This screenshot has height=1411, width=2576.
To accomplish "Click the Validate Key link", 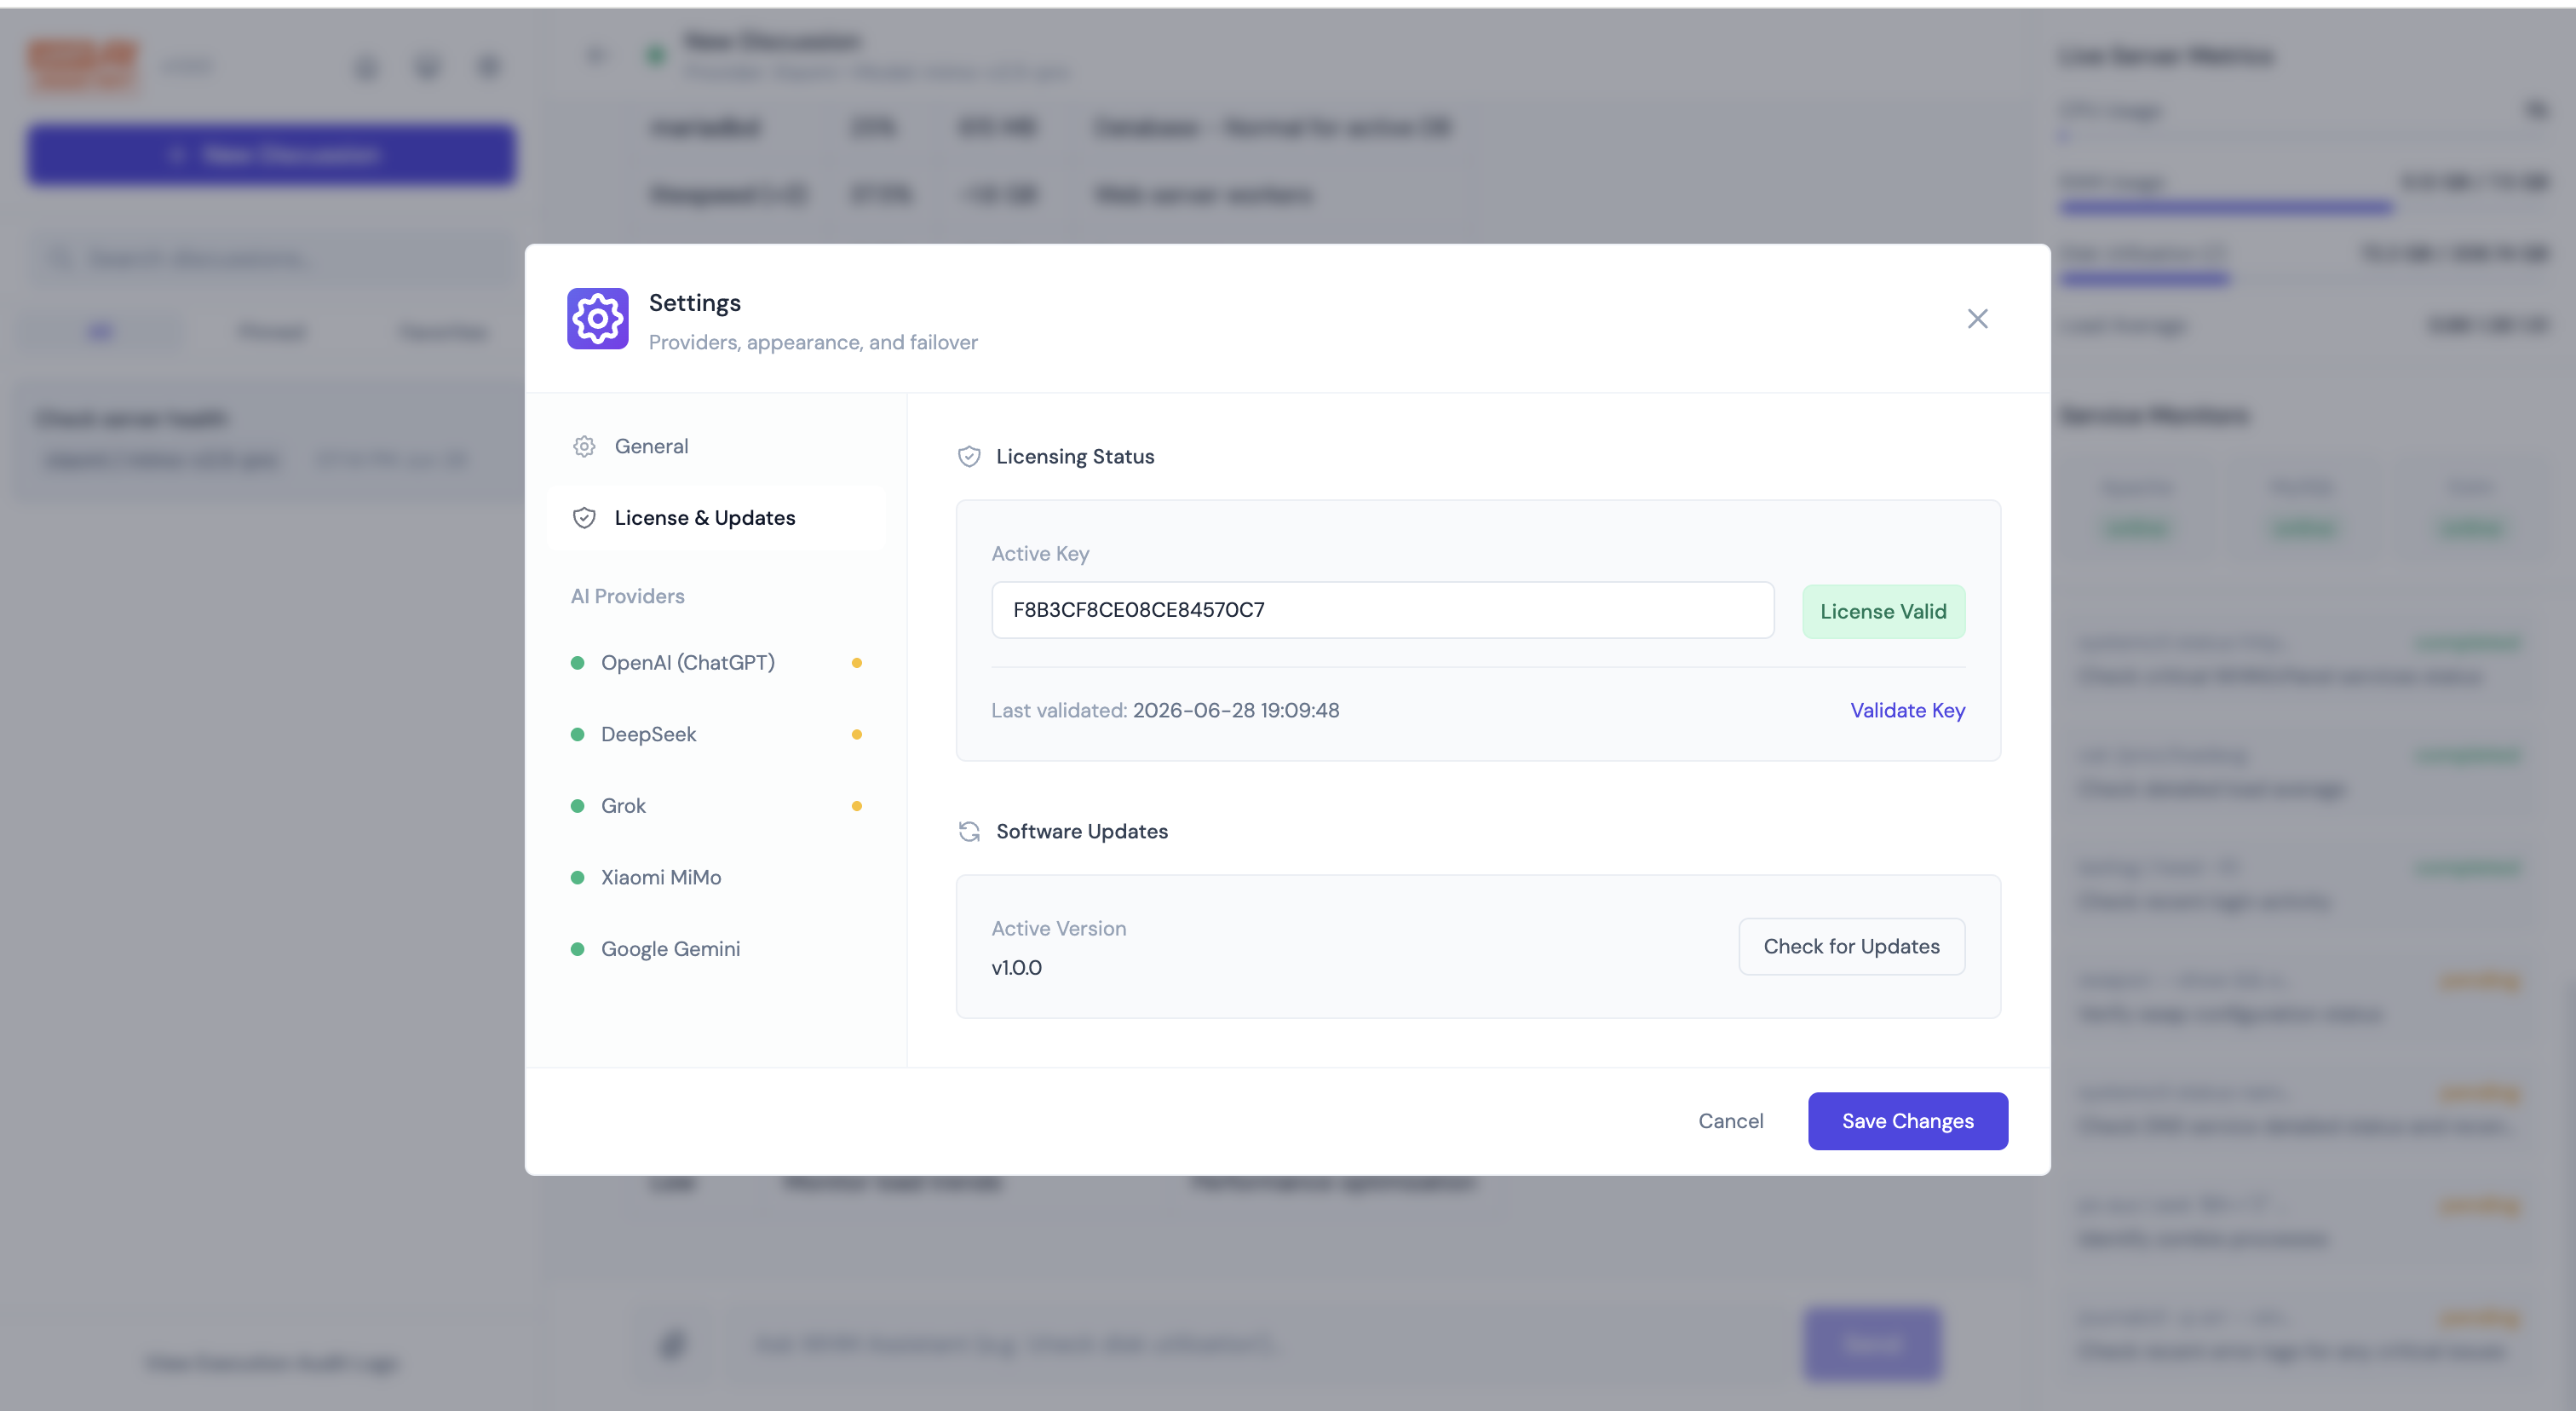I will [x=1907, y=710].
